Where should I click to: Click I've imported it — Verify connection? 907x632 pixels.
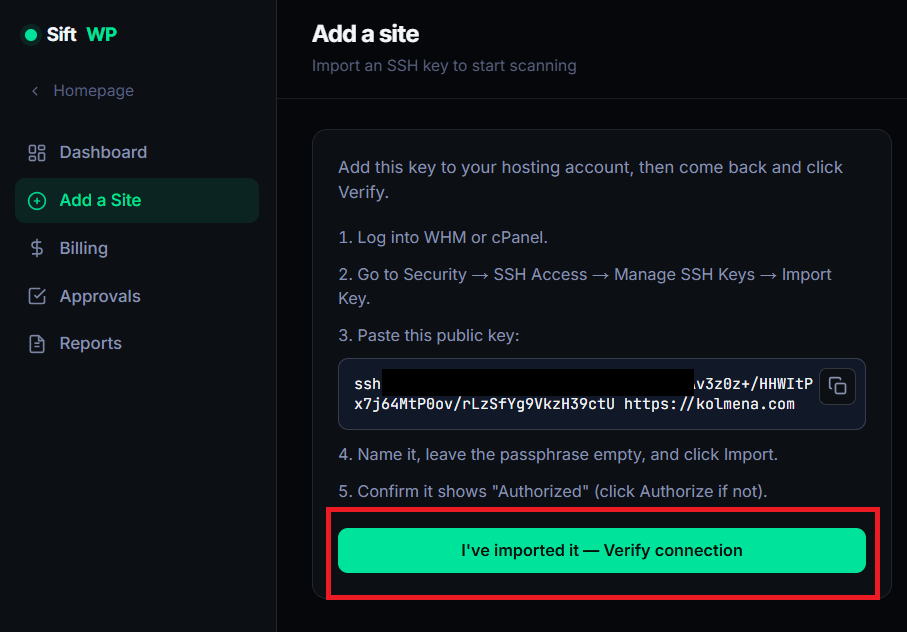tap(602, 550)
